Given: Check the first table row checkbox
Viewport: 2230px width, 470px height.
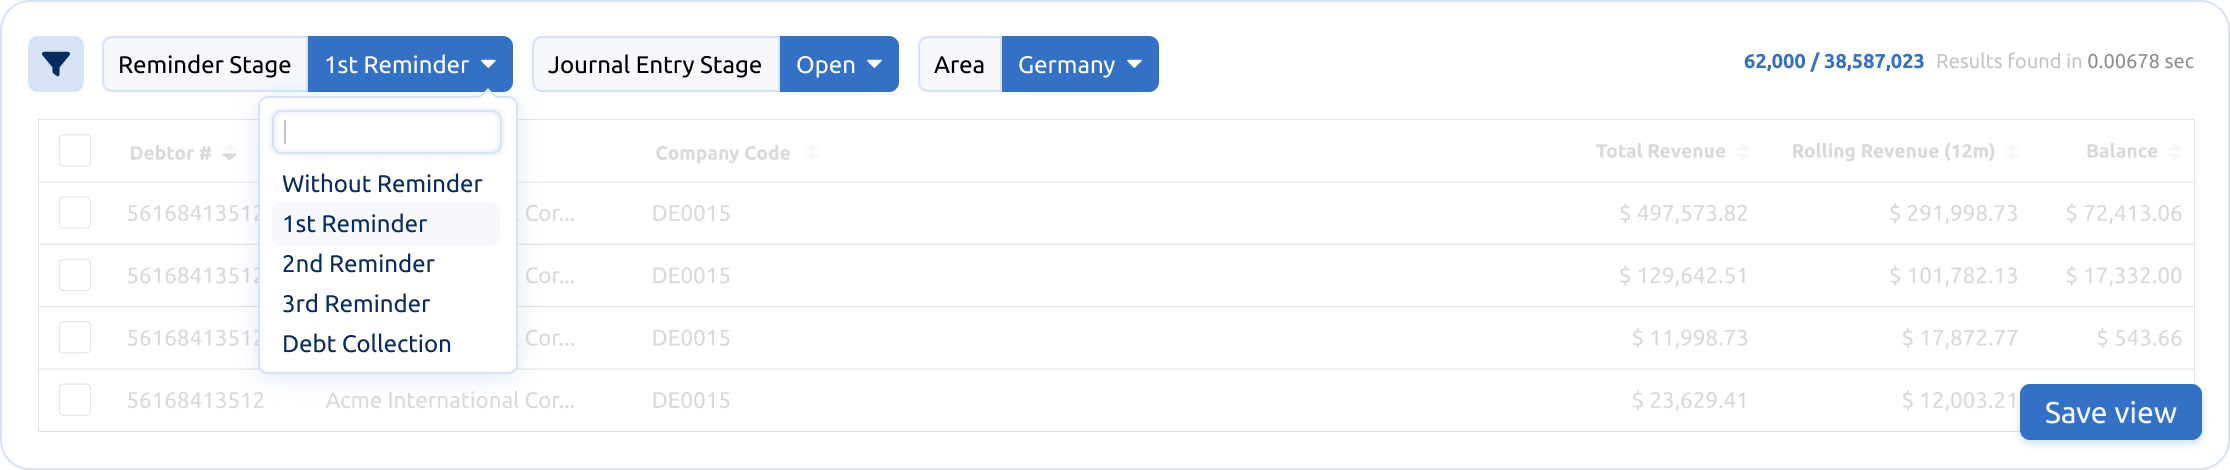Looking at the screenshot, I should pos(75,213).
